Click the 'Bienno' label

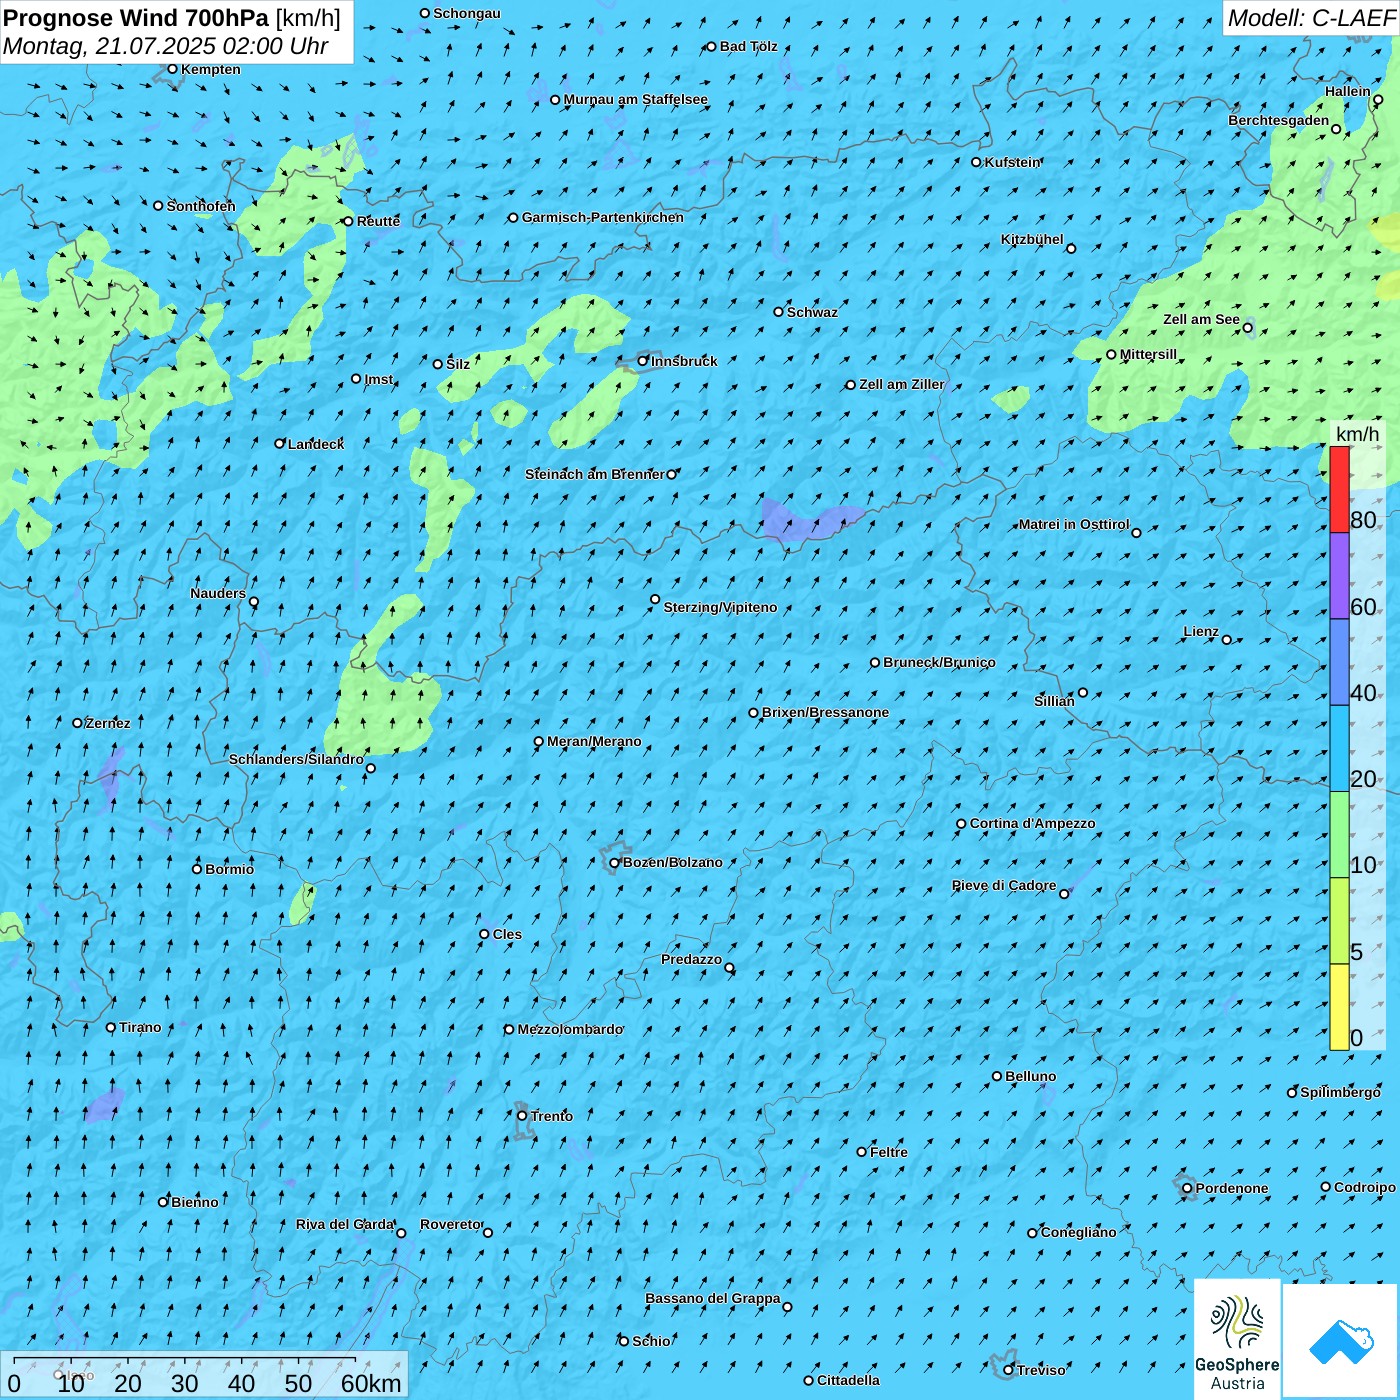195,1202
